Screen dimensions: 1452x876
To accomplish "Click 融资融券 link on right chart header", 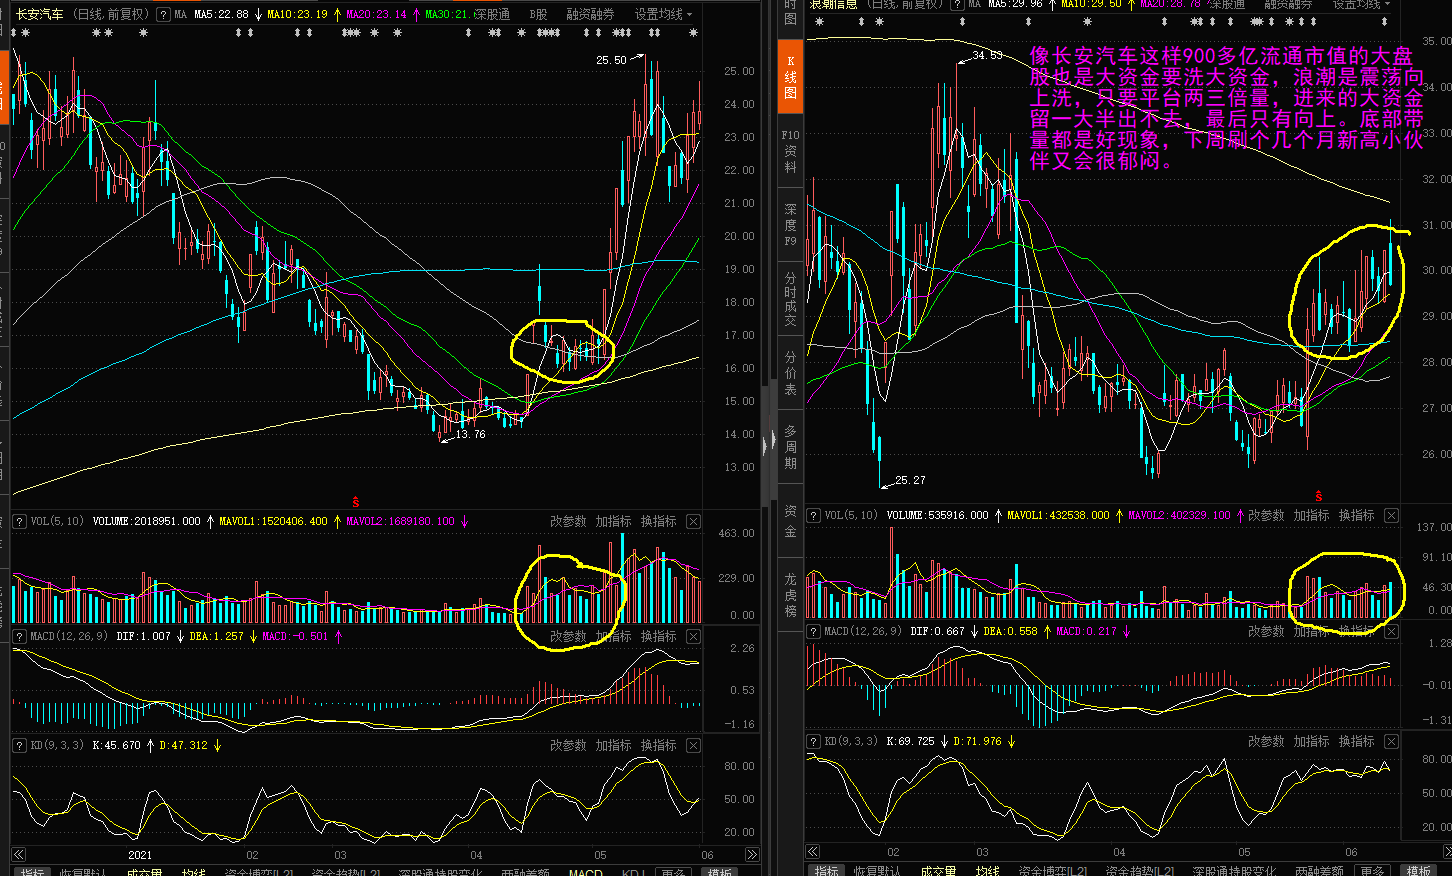I will click(1288, 4).
